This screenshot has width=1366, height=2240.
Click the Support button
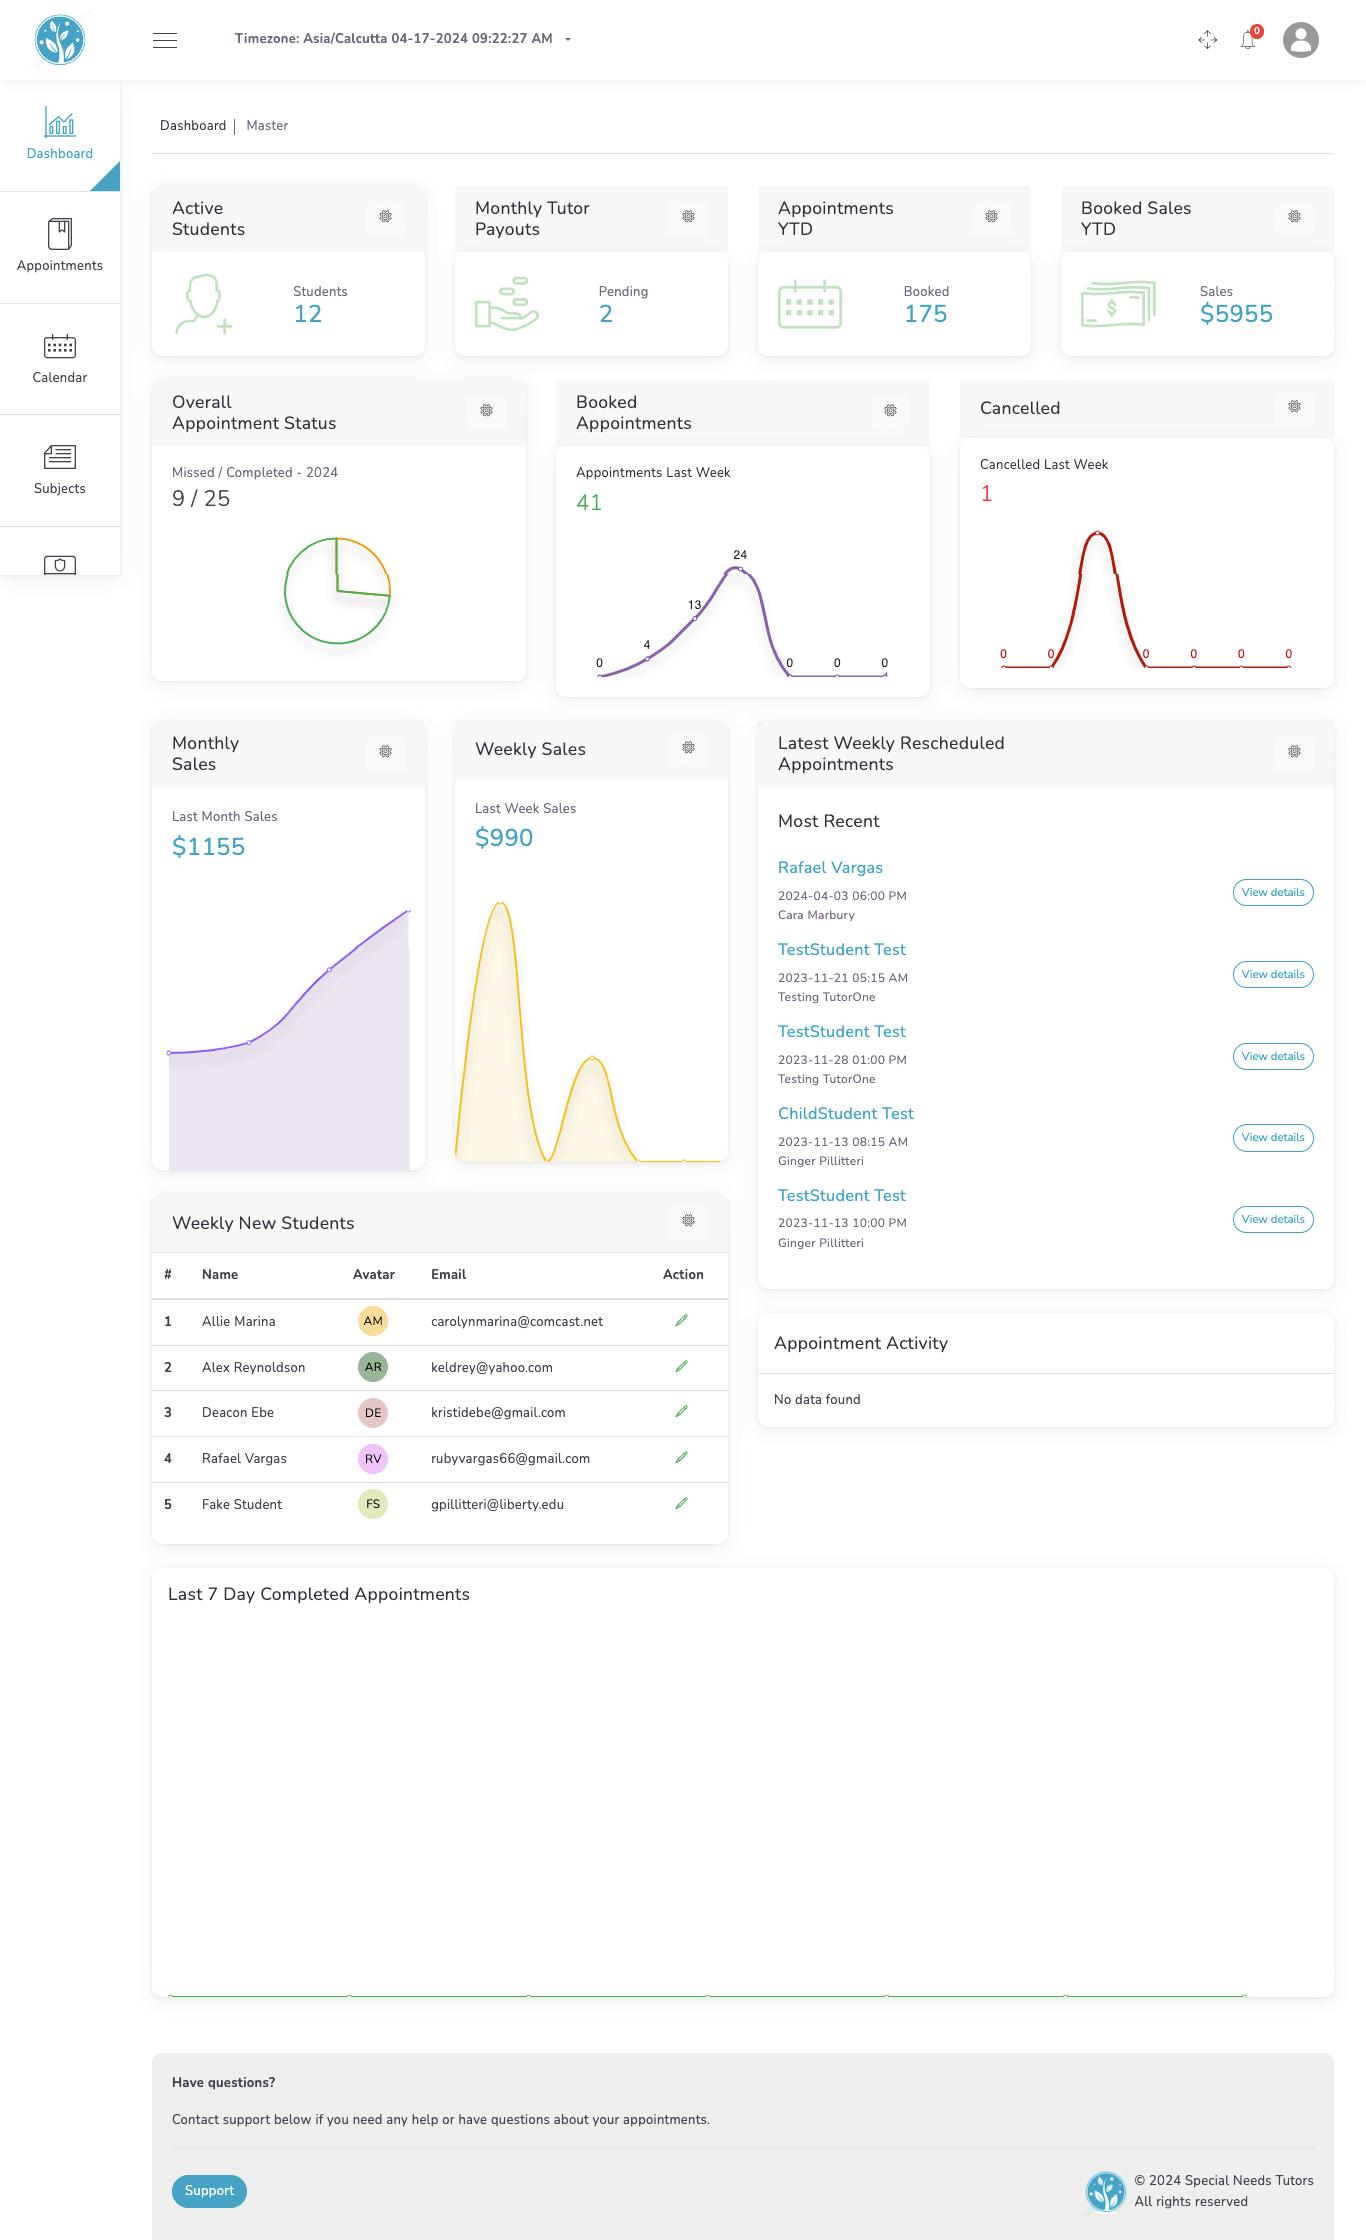(x=209, y=2190)
